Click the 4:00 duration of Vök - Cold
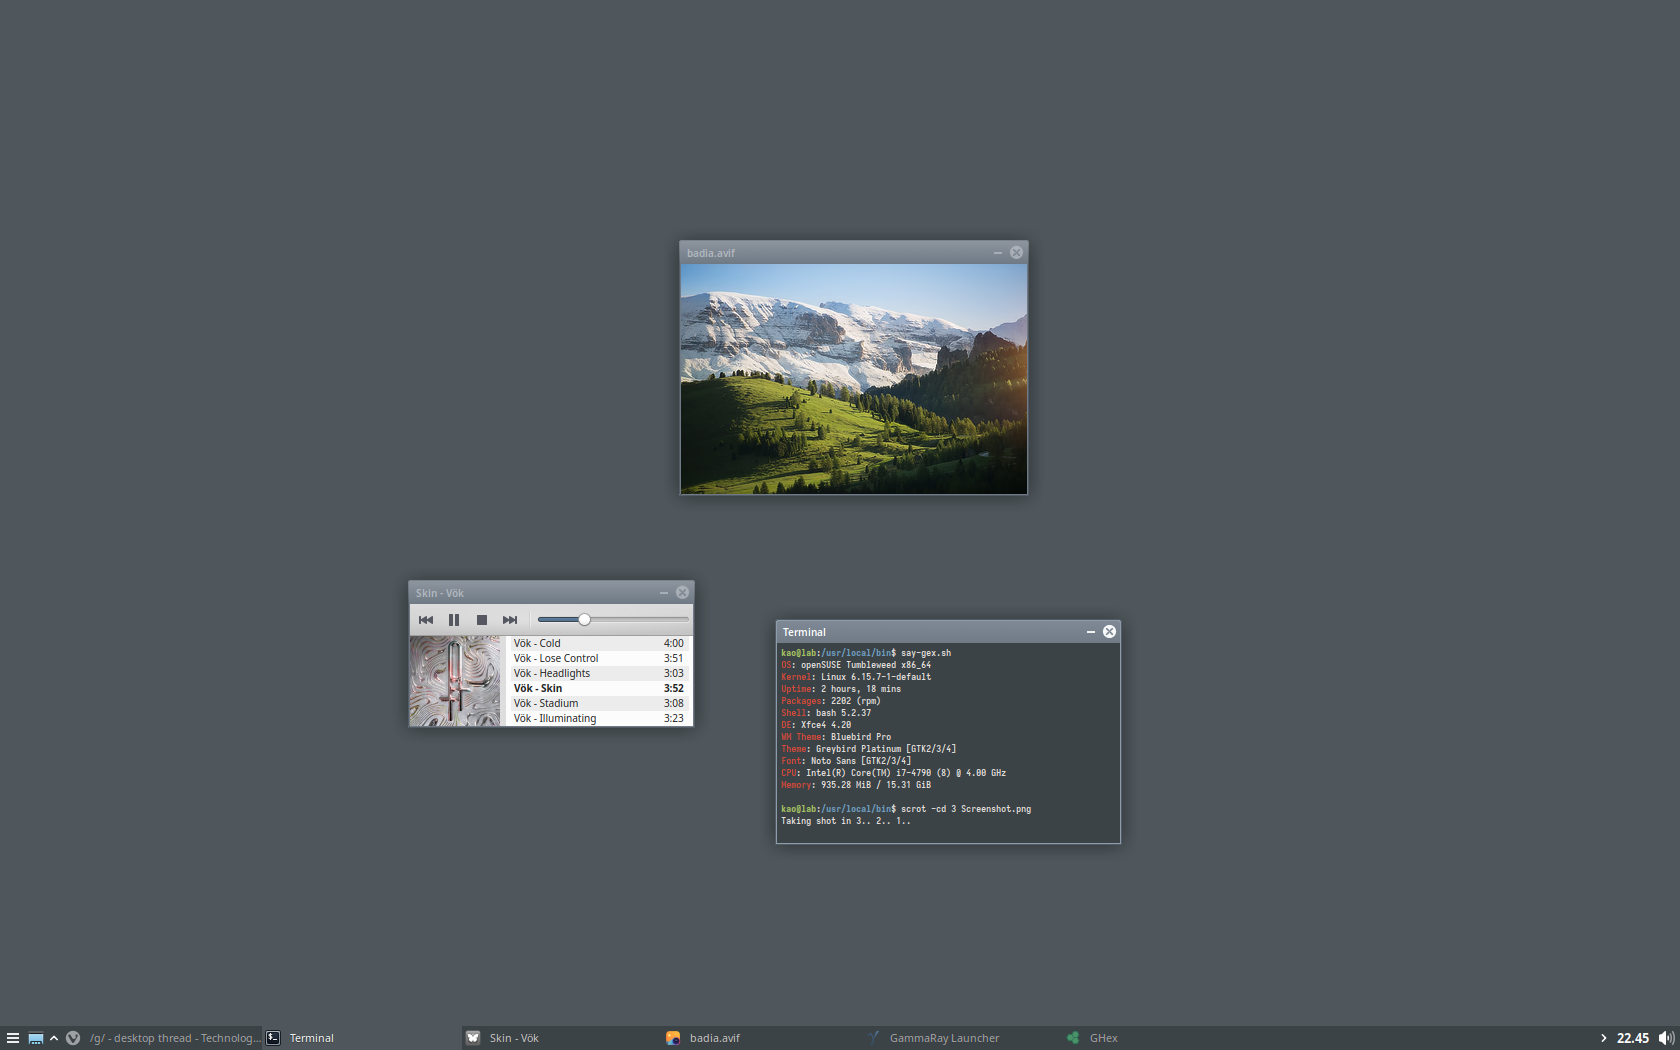This screenshot has height=1050, width=1680. pos(674,643)
